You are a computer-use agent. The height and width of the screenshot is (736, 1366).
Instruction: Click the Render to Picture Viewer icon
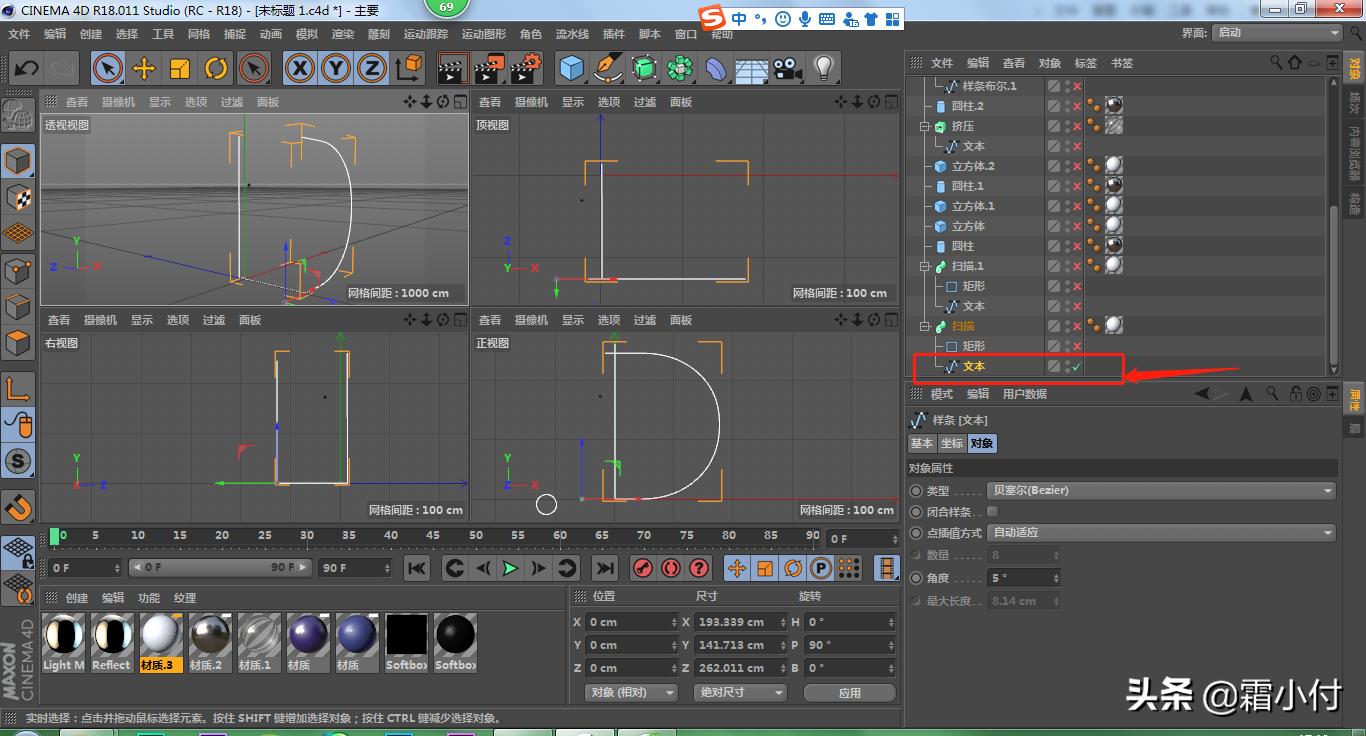(x=488, y=68)
